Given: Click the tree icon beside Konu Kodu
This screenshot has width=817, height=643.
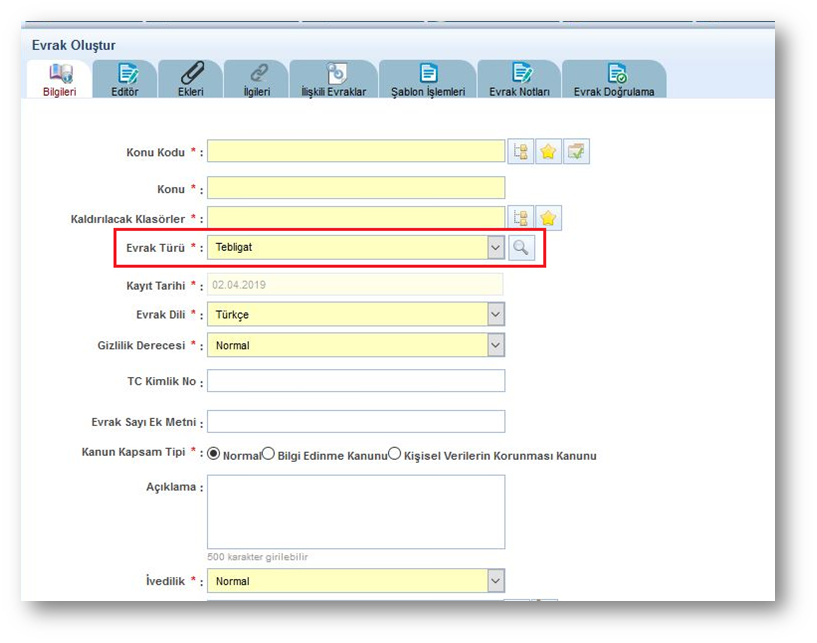Looking at the screenshot, I should [x=521, y=152].
